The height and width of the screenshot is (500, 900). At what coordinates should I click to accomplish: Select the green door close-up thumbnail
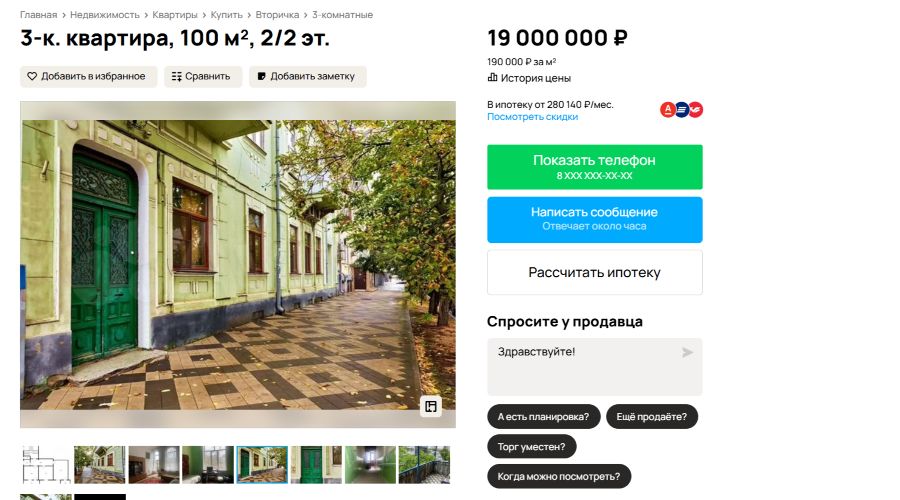316,464
